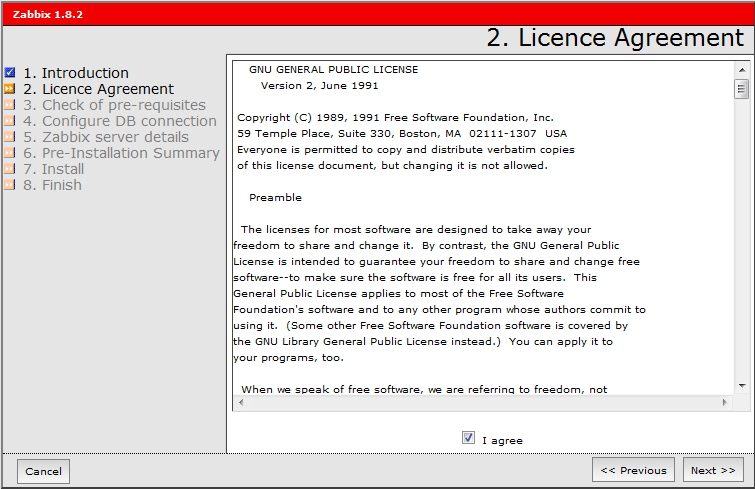
Task: Click the licence scroll up arrow
Action: pyautogui.click(x=741, y=71)
